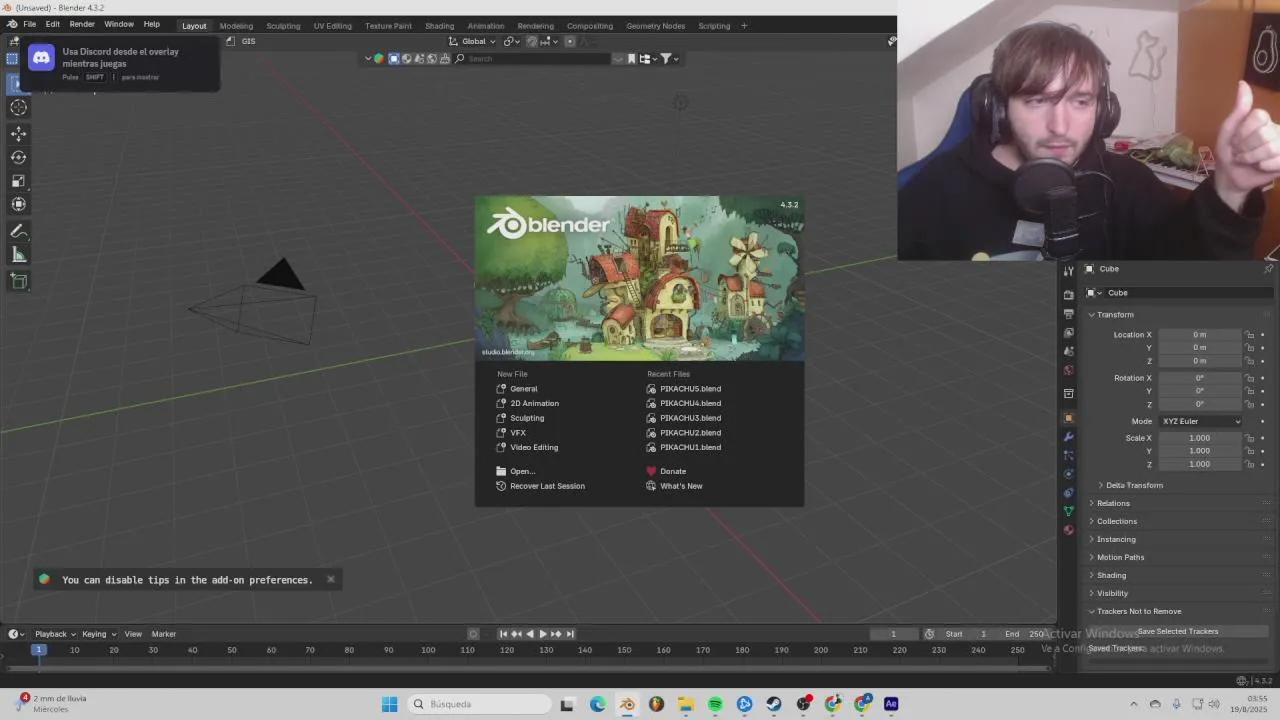Image resolution: width=1280 pixels, height=720 pixels.
Task: Open the Object properties tab
Action: pyautogui.click(x=1068, y=418)
